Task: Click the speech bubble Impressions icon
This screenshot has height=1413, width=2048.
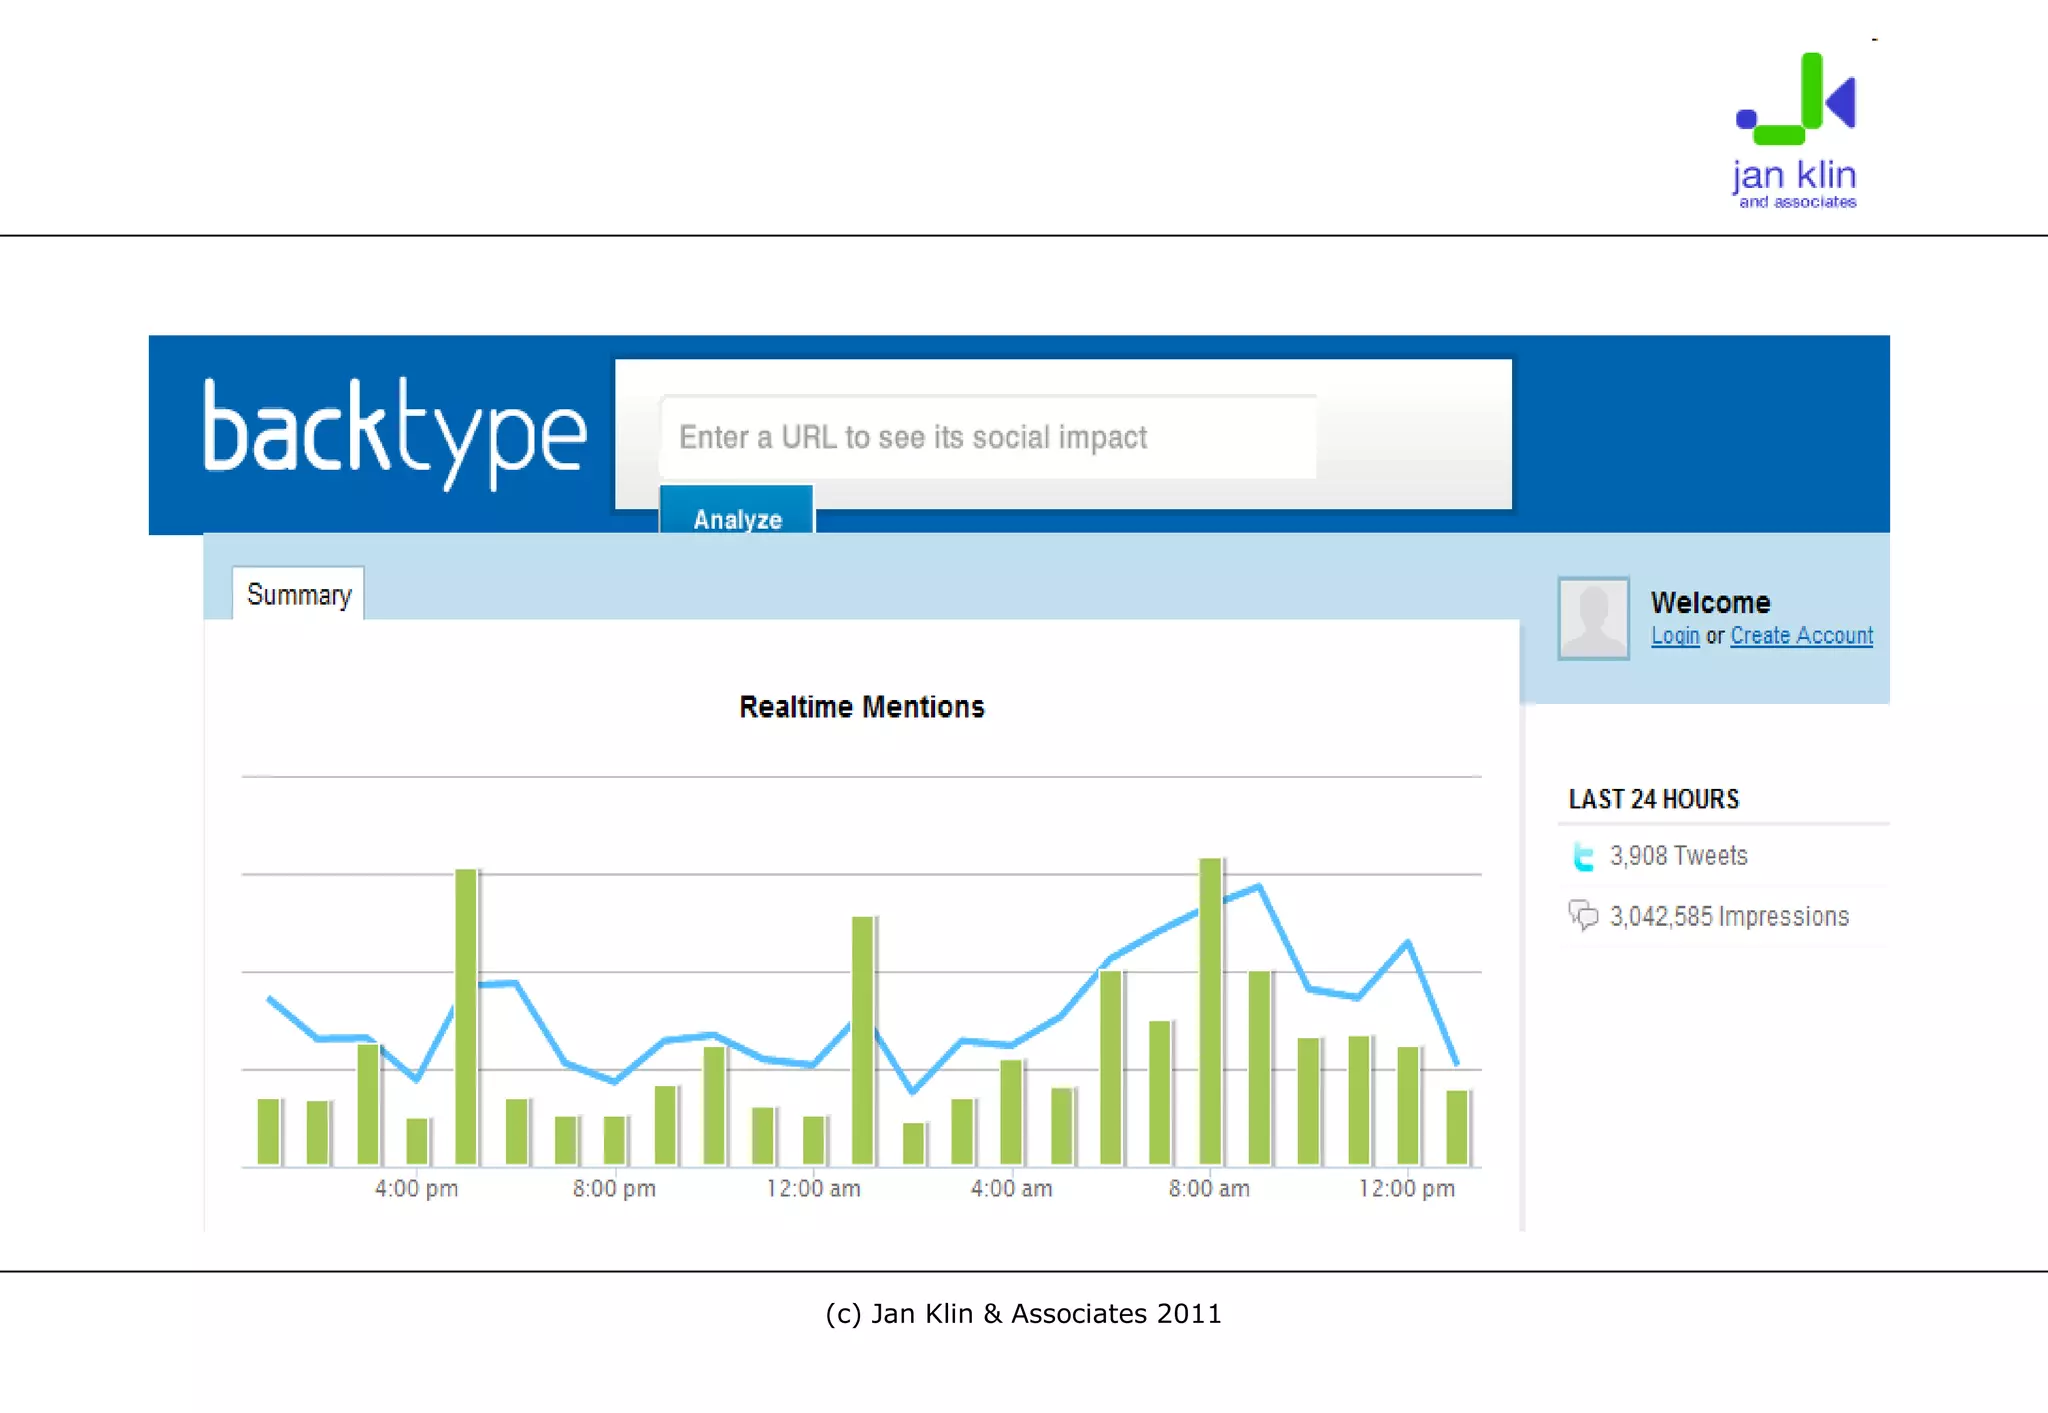Action: pyautogui.click(x=1583, y=915)
